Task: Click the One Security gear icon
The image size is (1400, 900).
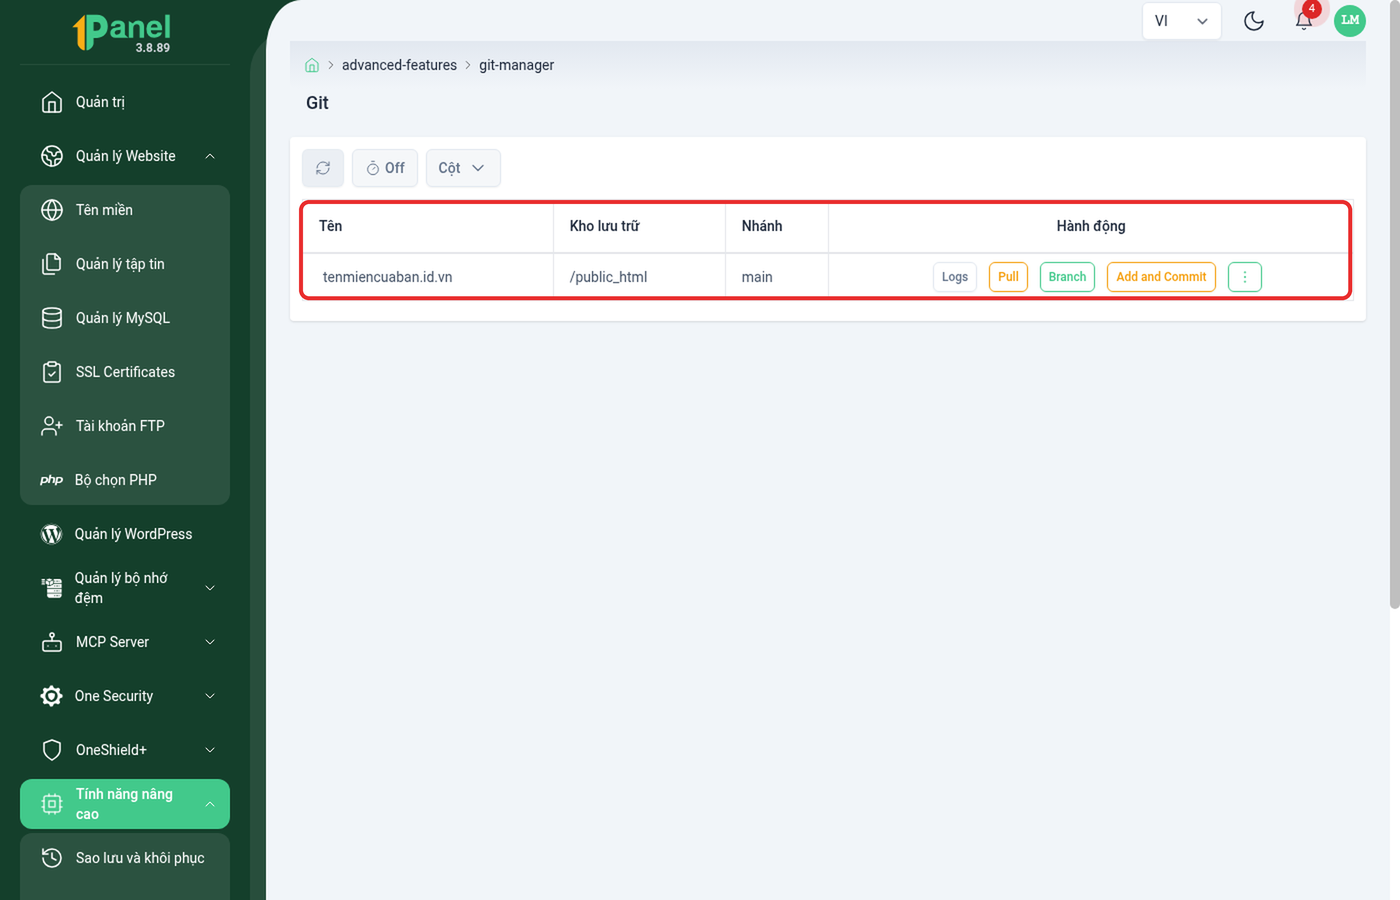Action: (x=52, y=696)
